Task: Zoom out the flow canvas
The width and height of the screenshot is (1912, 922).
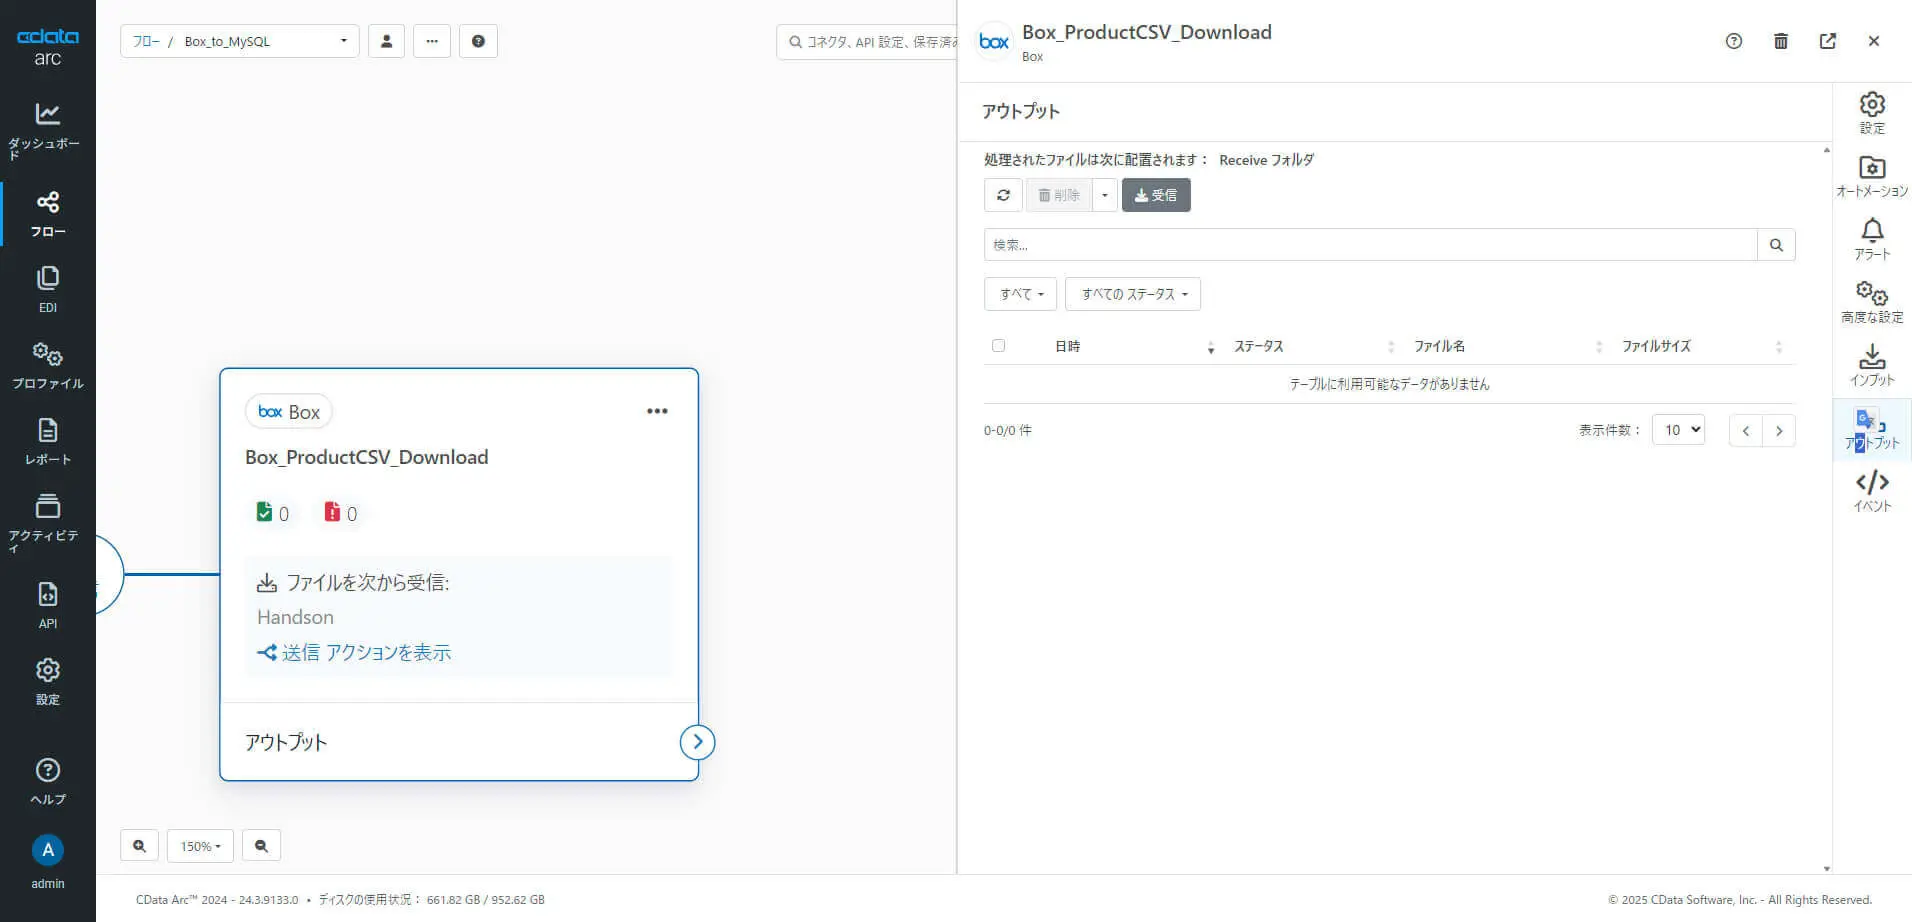Action: click(x=261, y=846)
